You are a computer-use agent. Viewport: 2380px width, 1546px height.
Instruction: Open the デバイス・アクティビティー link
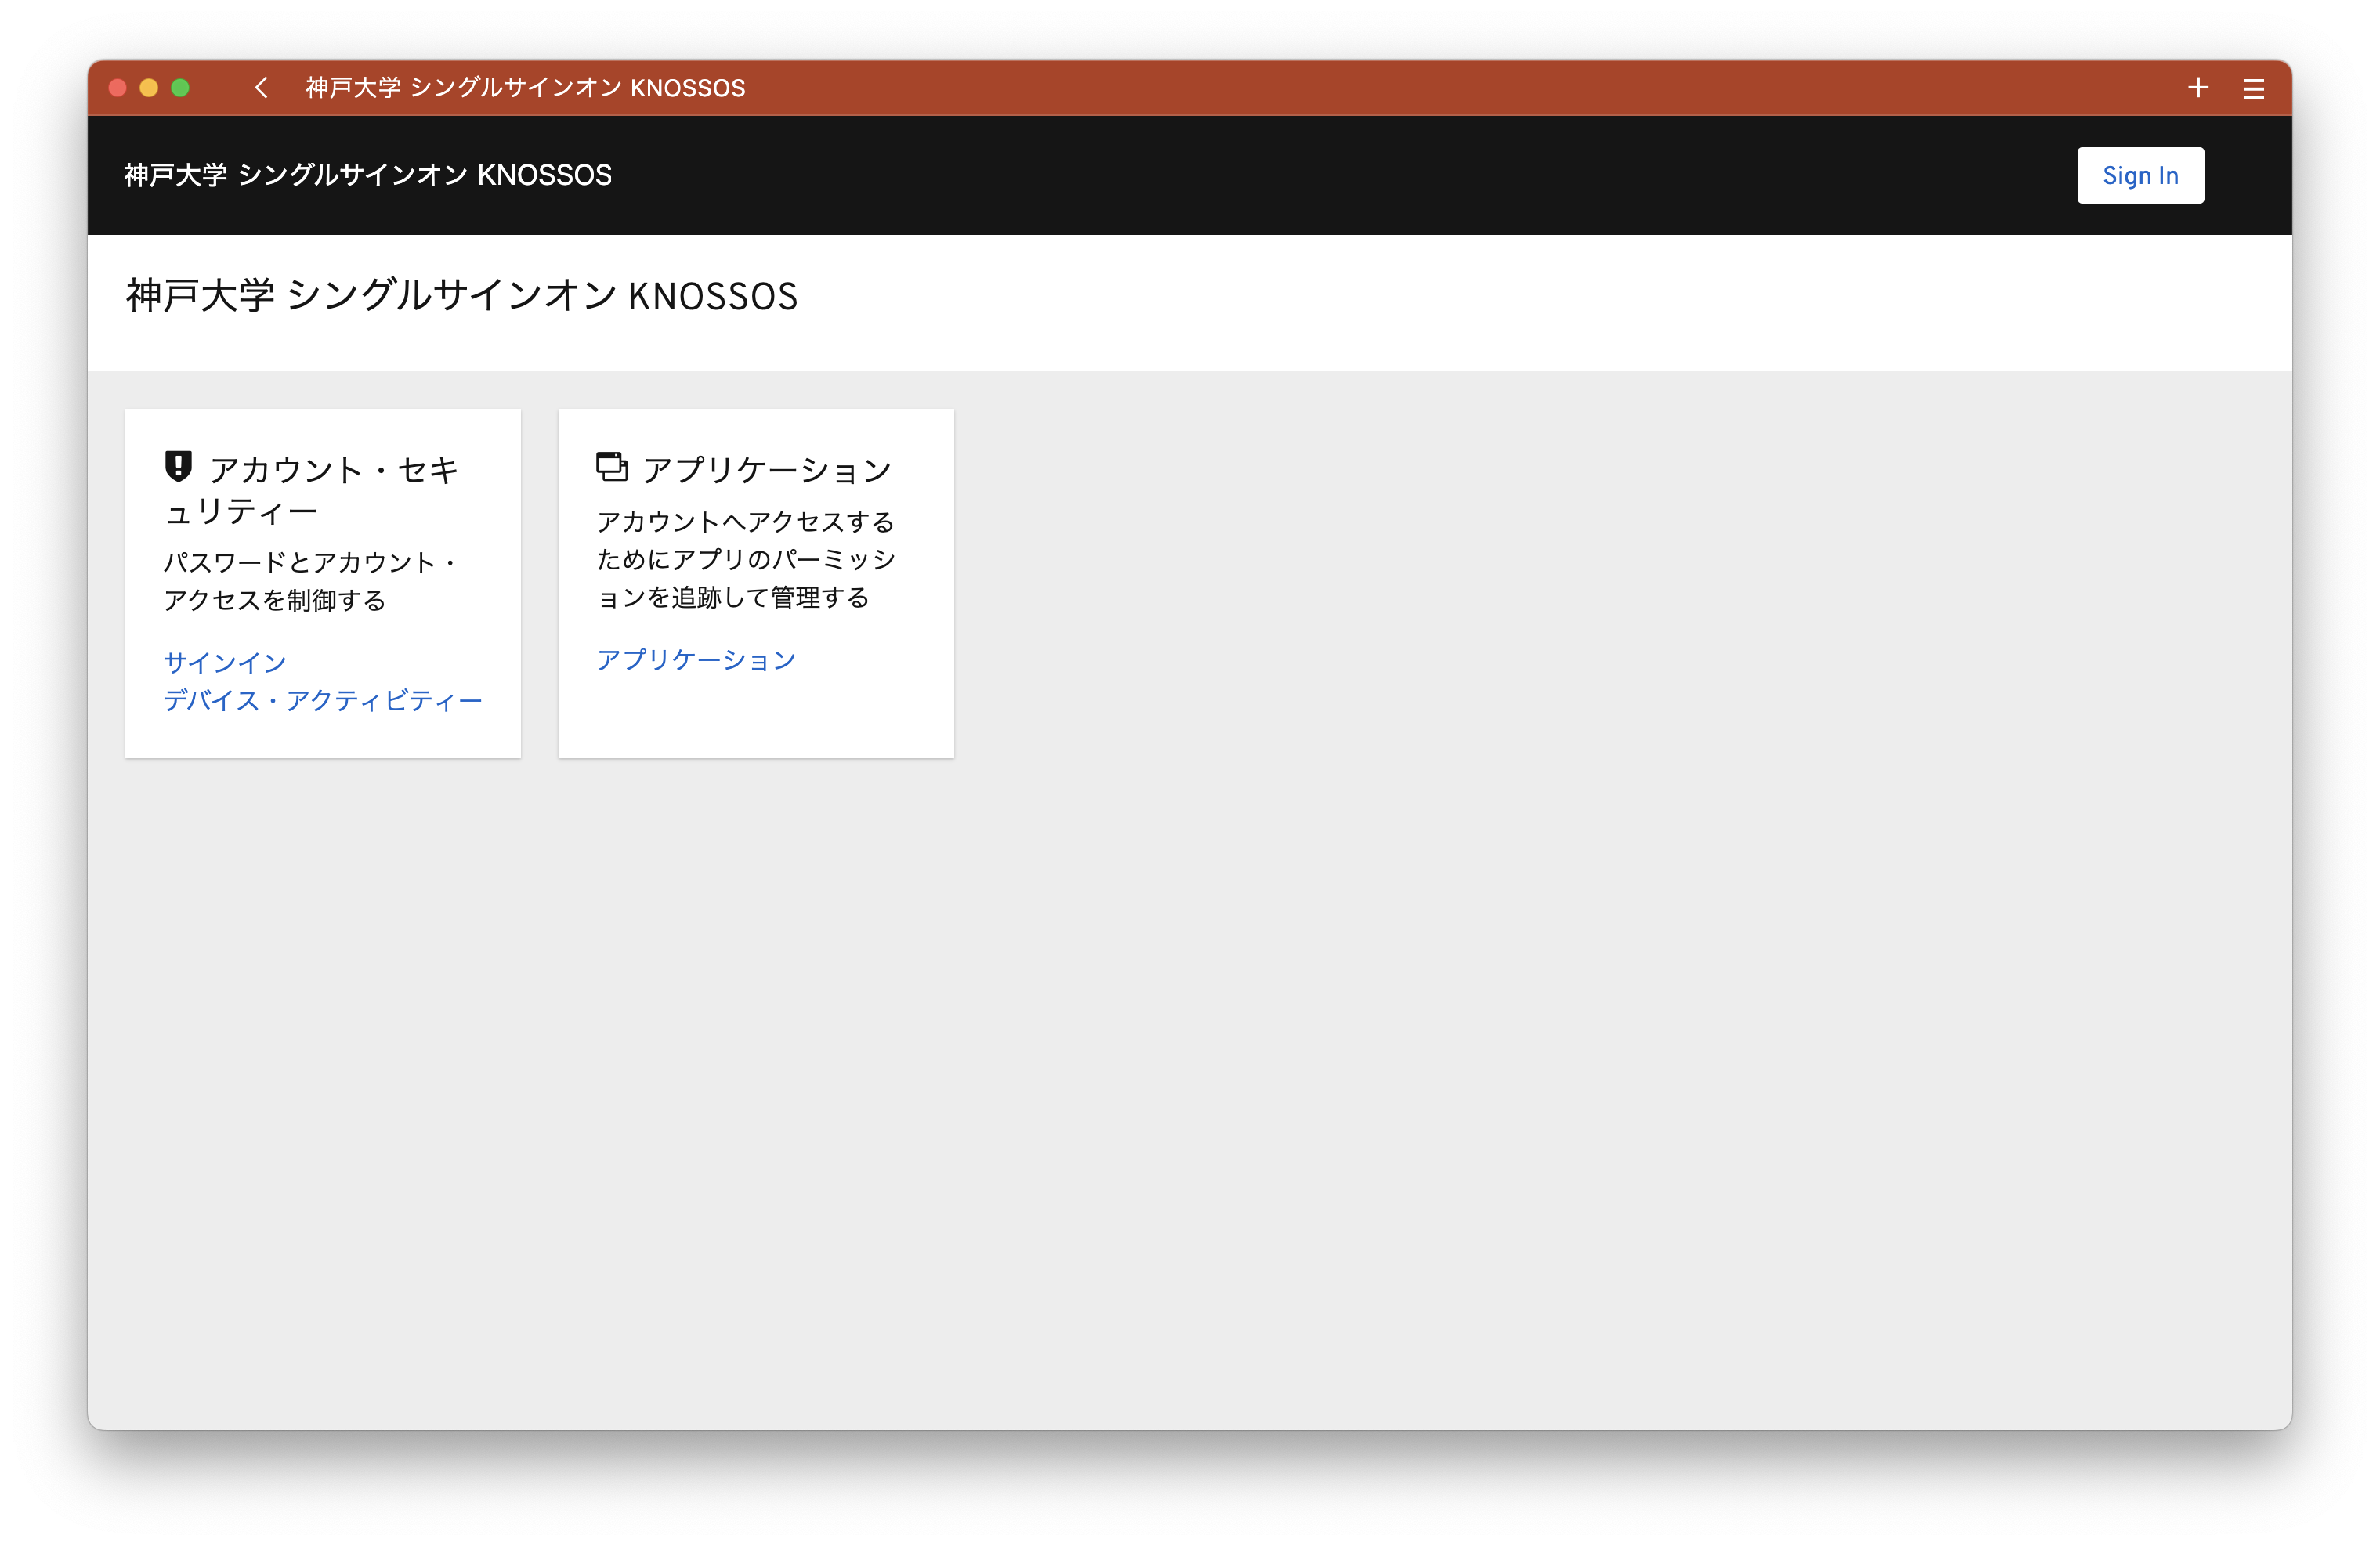322,700
